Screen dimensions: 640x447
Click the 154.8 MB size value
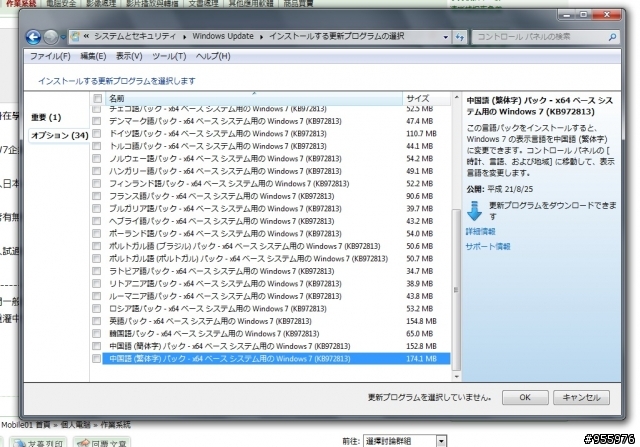click(x=421, y=321)
